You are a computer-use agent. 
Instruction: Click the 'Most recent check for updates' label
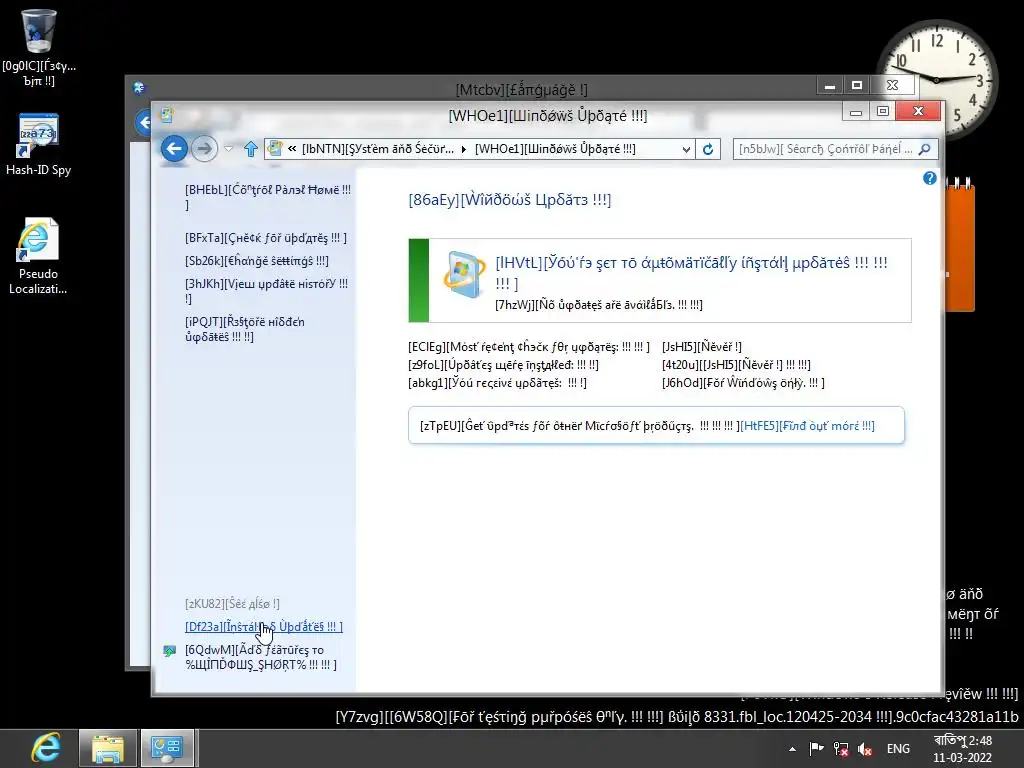529,347
